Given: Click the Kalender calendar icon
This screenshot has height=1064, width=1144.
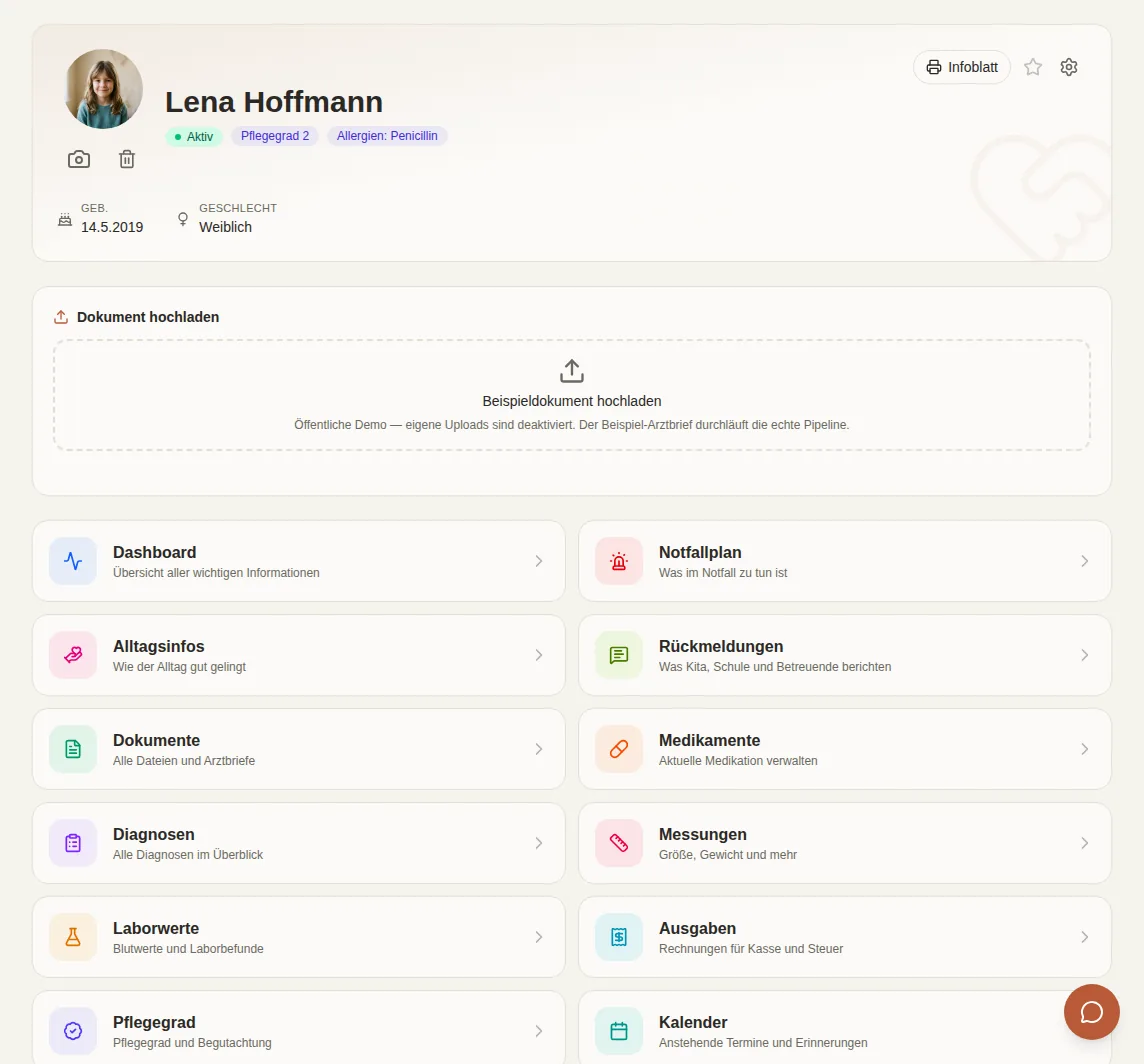Looking at the screenshot, I should (x=619, y=1031).
